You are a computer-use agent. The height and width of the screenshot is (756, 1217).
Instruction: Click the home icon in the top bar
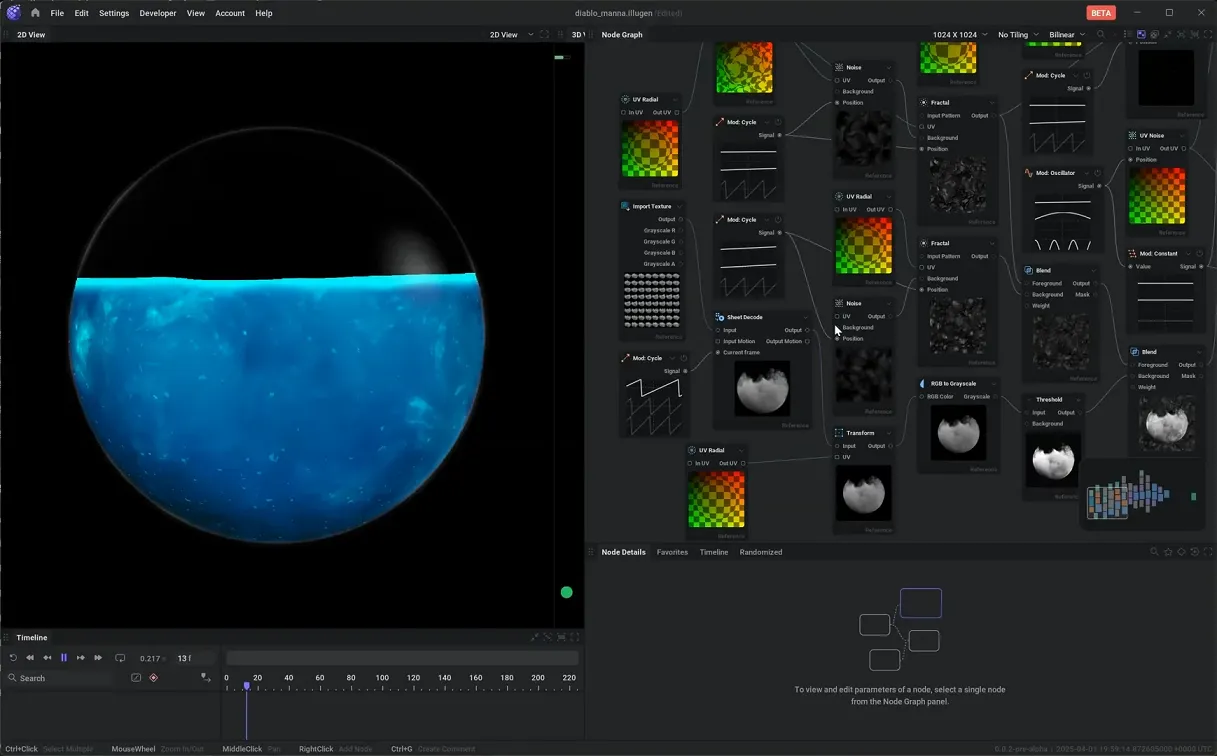tap(35, 13)
